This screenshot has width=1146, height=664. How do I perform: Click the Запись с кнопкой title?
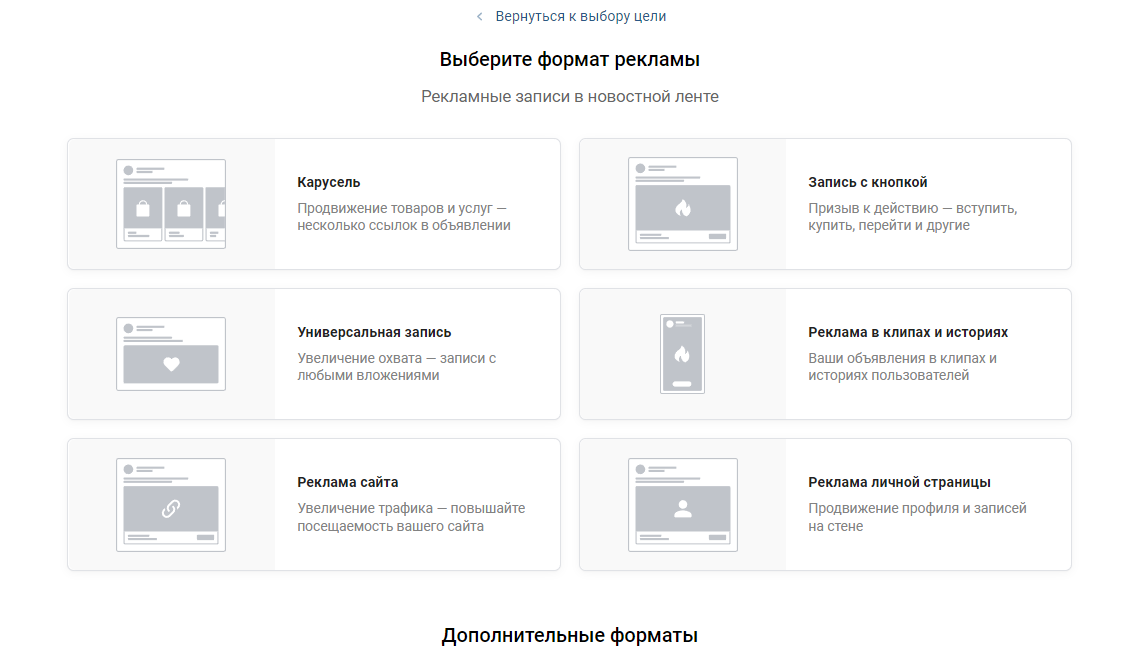(x=868, y=182)
